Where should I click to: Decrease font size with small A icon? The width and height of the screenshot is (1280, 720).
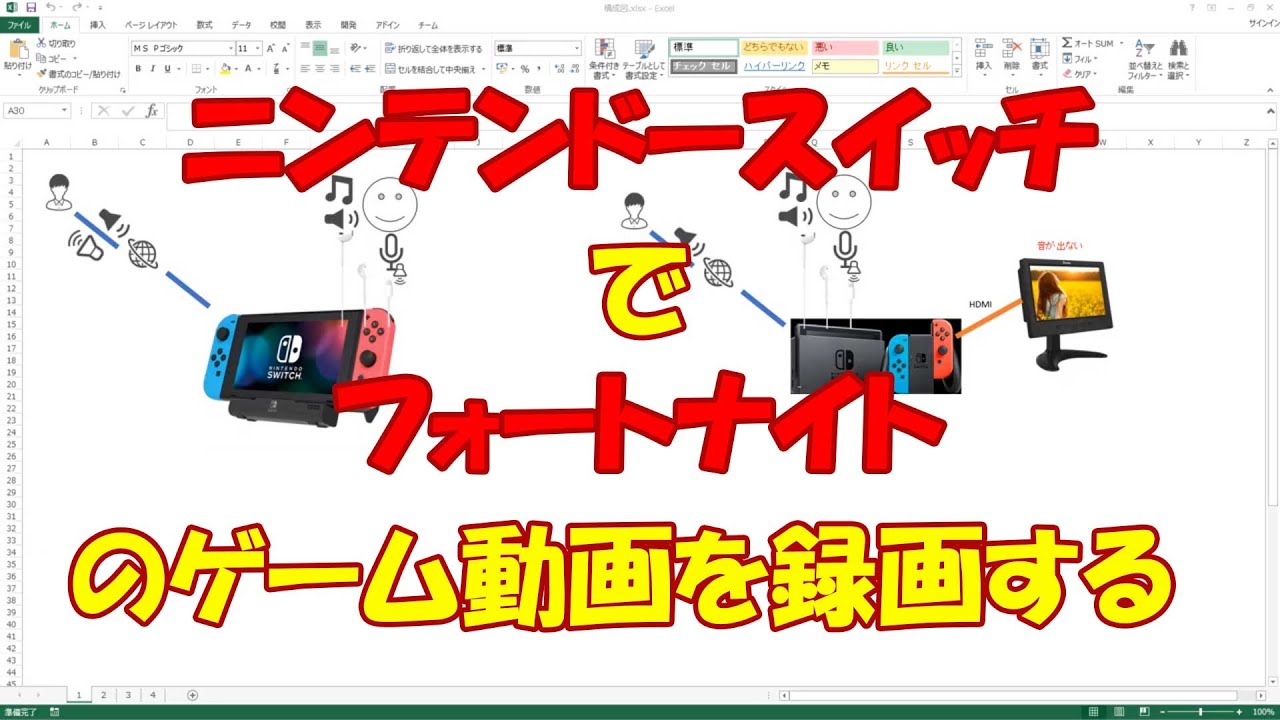[287, 48]
